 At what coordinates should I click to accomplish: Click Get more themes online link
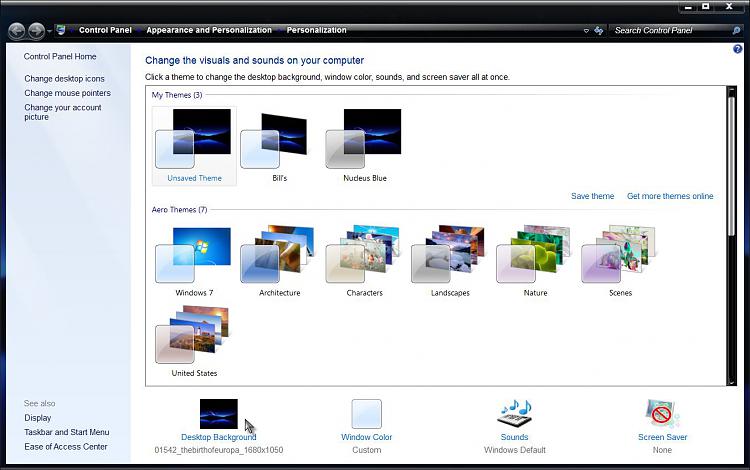coord(670,196)
